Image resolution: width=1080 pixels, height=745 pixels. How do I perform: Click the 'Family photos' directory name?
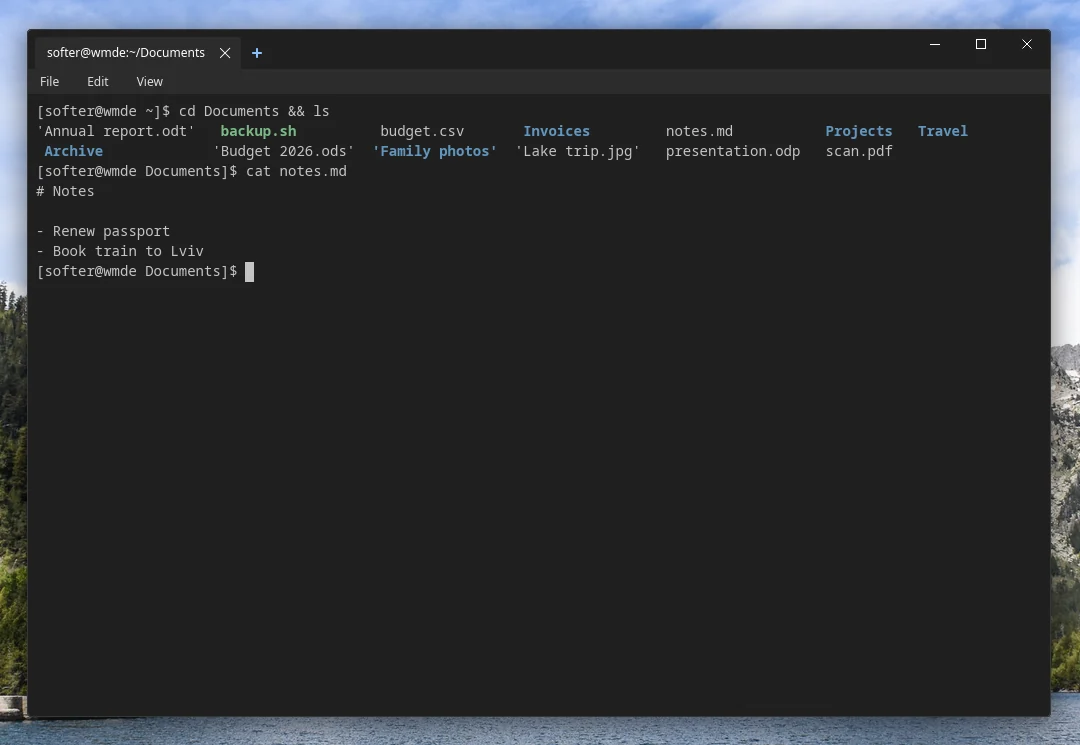435,151
